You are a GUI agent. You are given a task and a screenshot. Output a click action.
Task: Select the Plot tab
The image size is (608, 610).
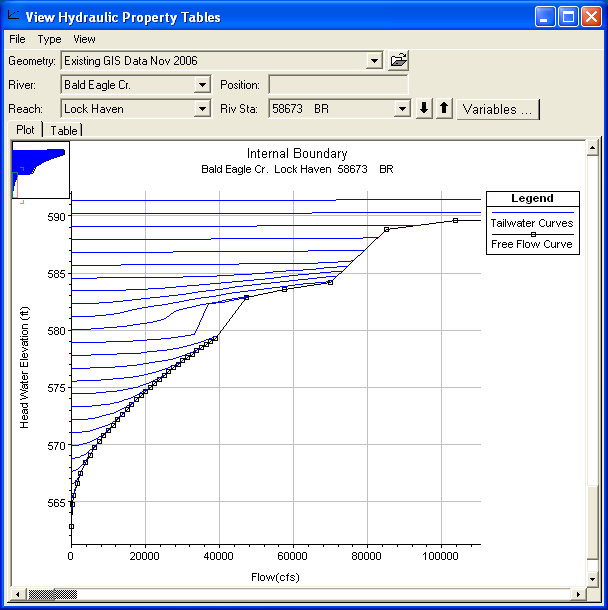click(x=25, y=131)
